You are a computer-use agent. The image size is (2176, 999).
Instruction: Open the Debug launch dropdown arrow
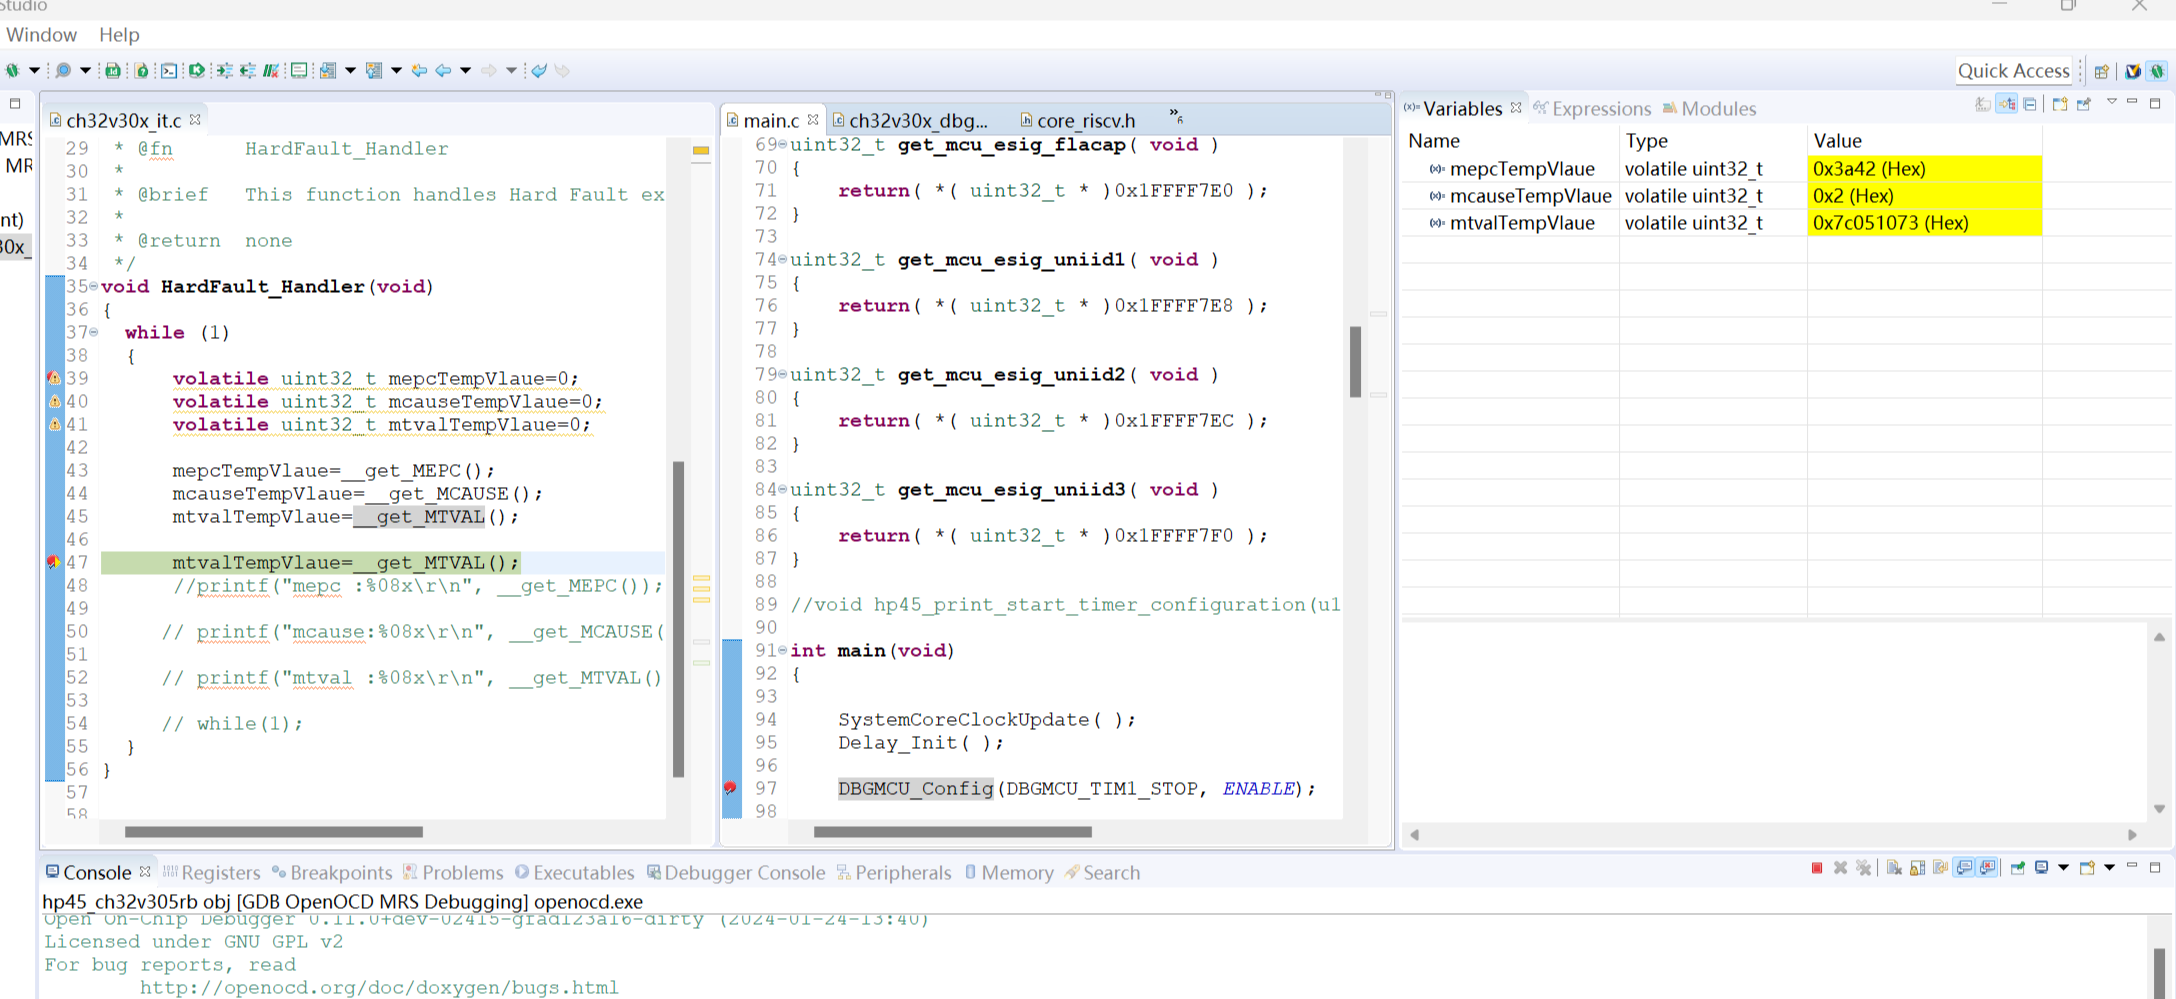pyautogui.click(x=34, y=70)
